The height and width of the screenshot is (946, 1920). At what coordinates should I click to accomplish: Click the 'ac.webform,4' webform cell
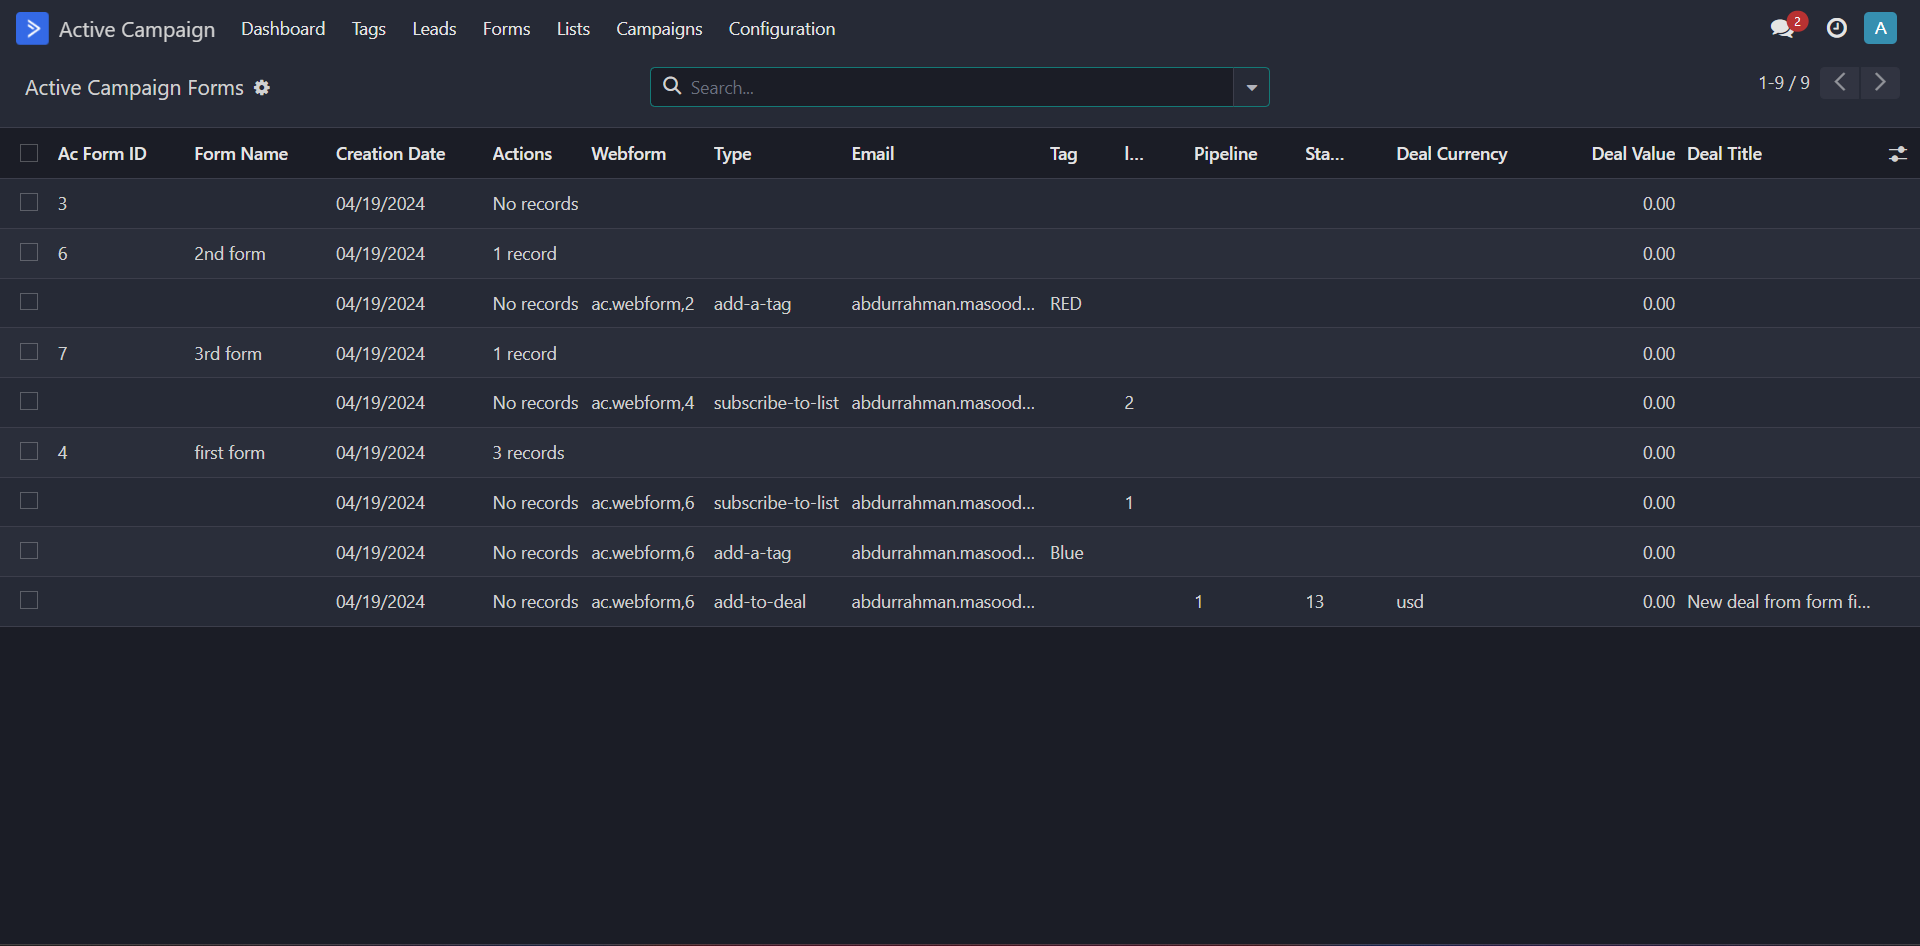click(x=642, y=403)
